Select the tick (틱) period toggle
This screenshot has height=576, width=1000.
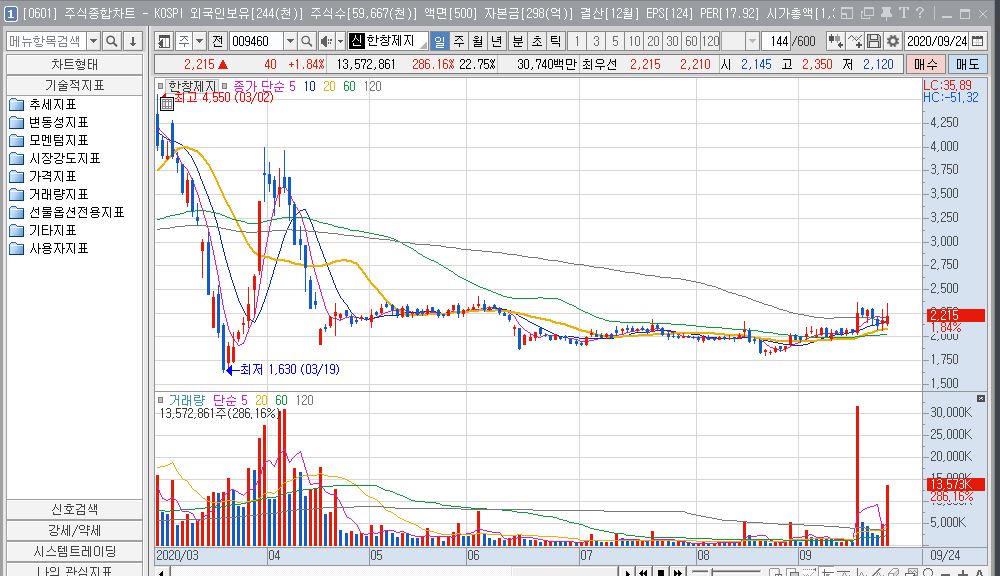click(x=556, y=41)
